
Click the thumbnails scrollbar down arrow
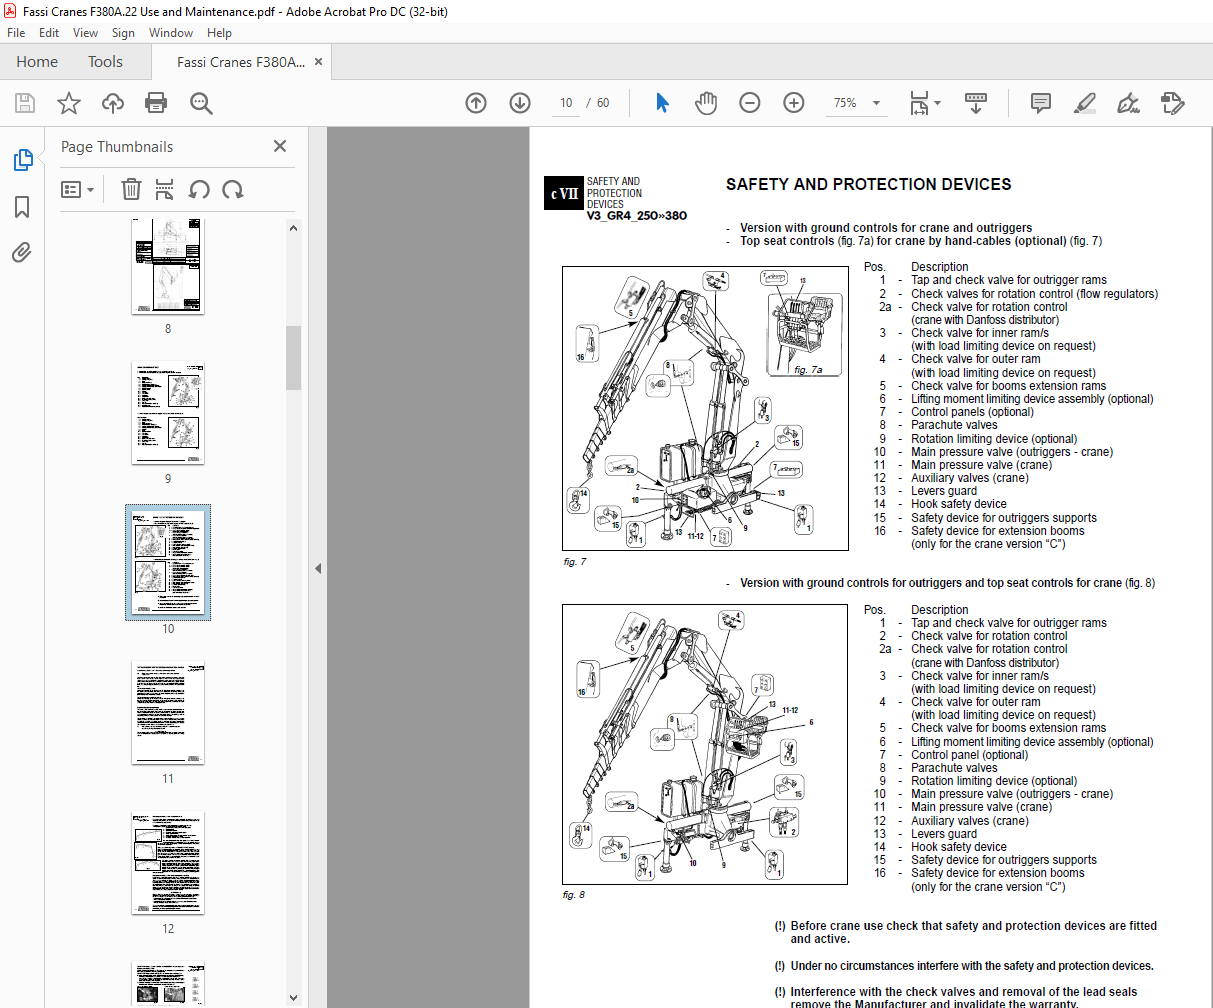(293, 997)
